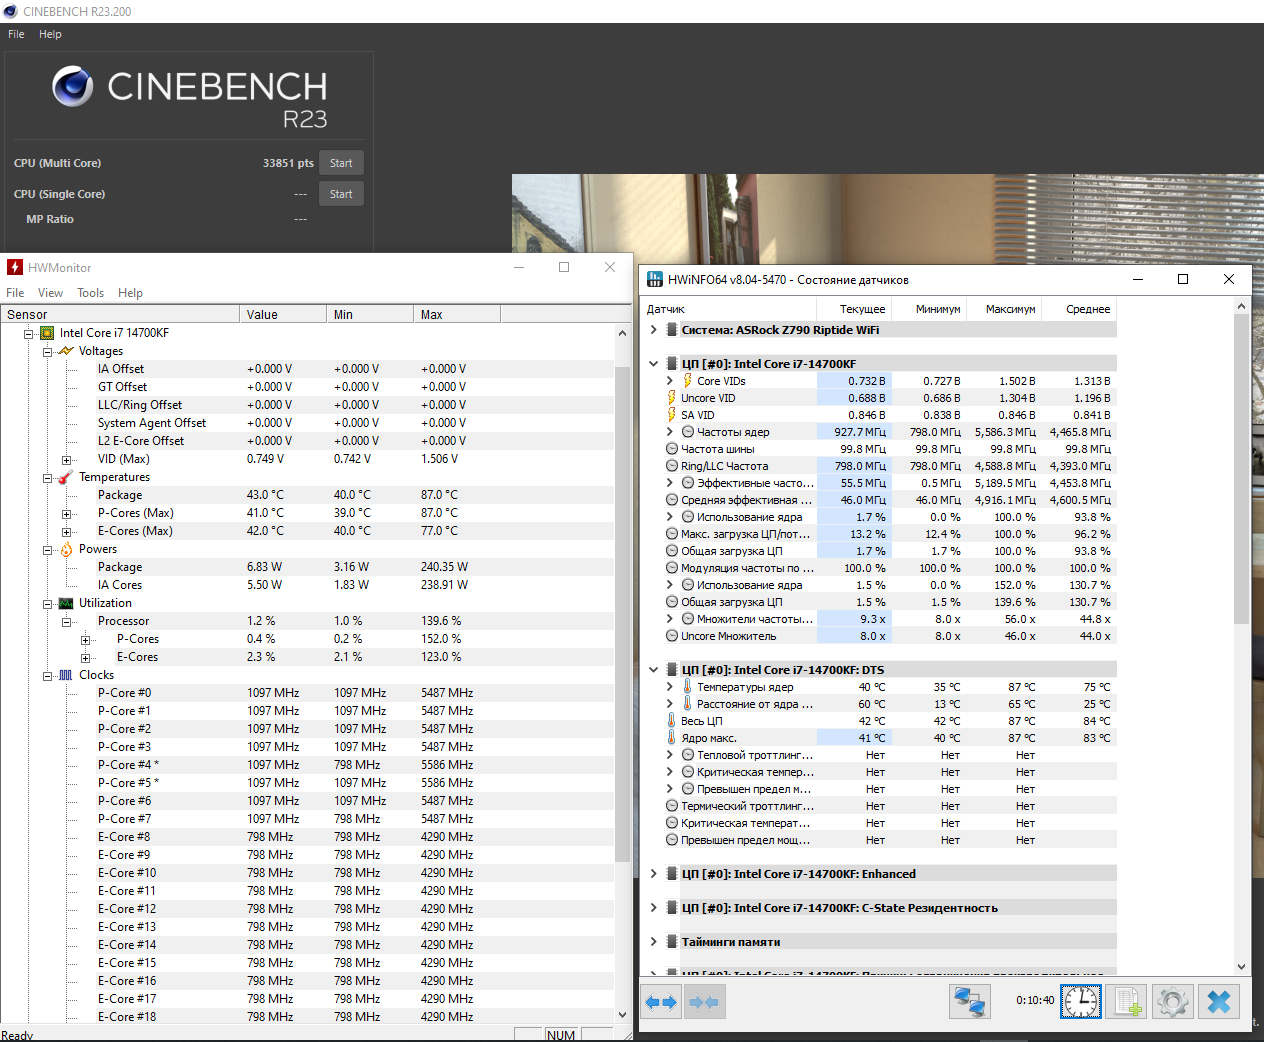Viewport: 1264px width, 1042px height.
Task: Click the thermometer icon beside Ядро макс.
Action: tap(672, 738)
